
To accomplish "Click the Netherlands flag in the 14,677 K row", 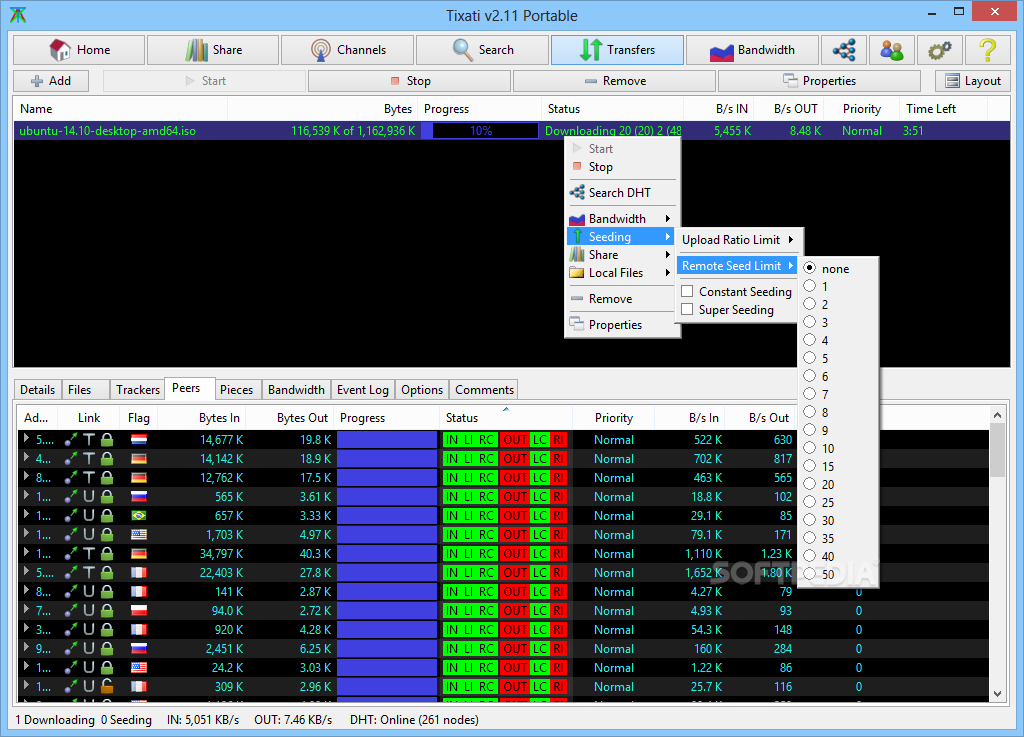I will [138, 440].
